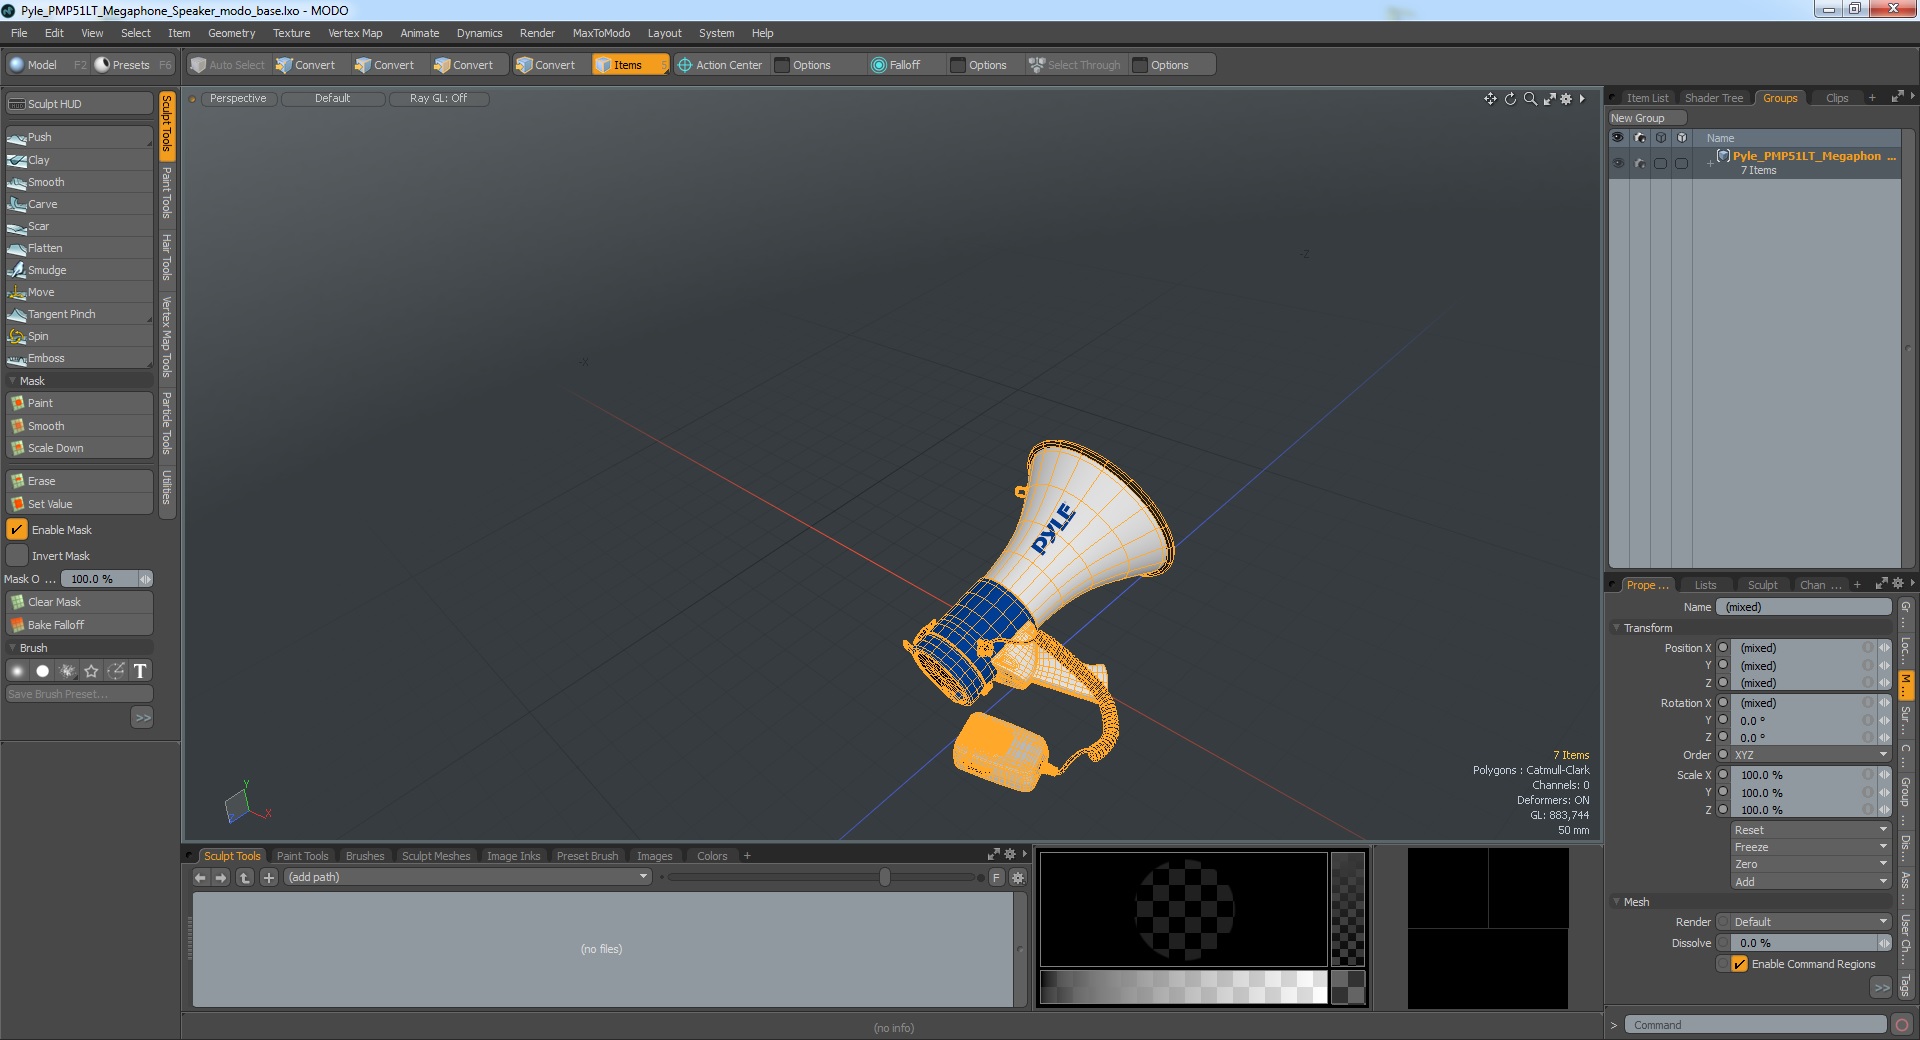Go back in the preset browser
The height and width of the screenshot is (1040, 1920).
click(x=200, y=877)
